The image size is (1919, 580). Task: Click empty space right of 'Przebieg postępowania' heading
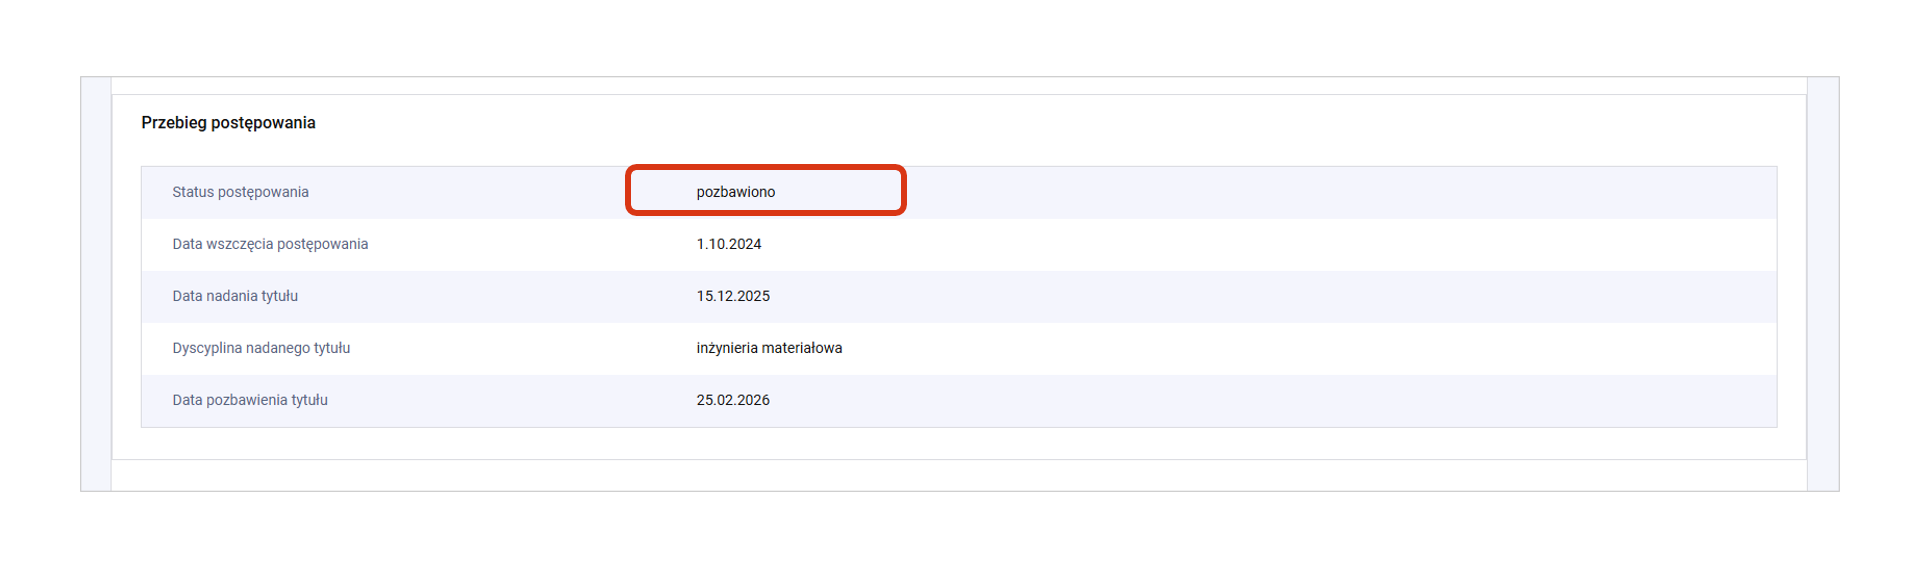(x=1000, y=123)
